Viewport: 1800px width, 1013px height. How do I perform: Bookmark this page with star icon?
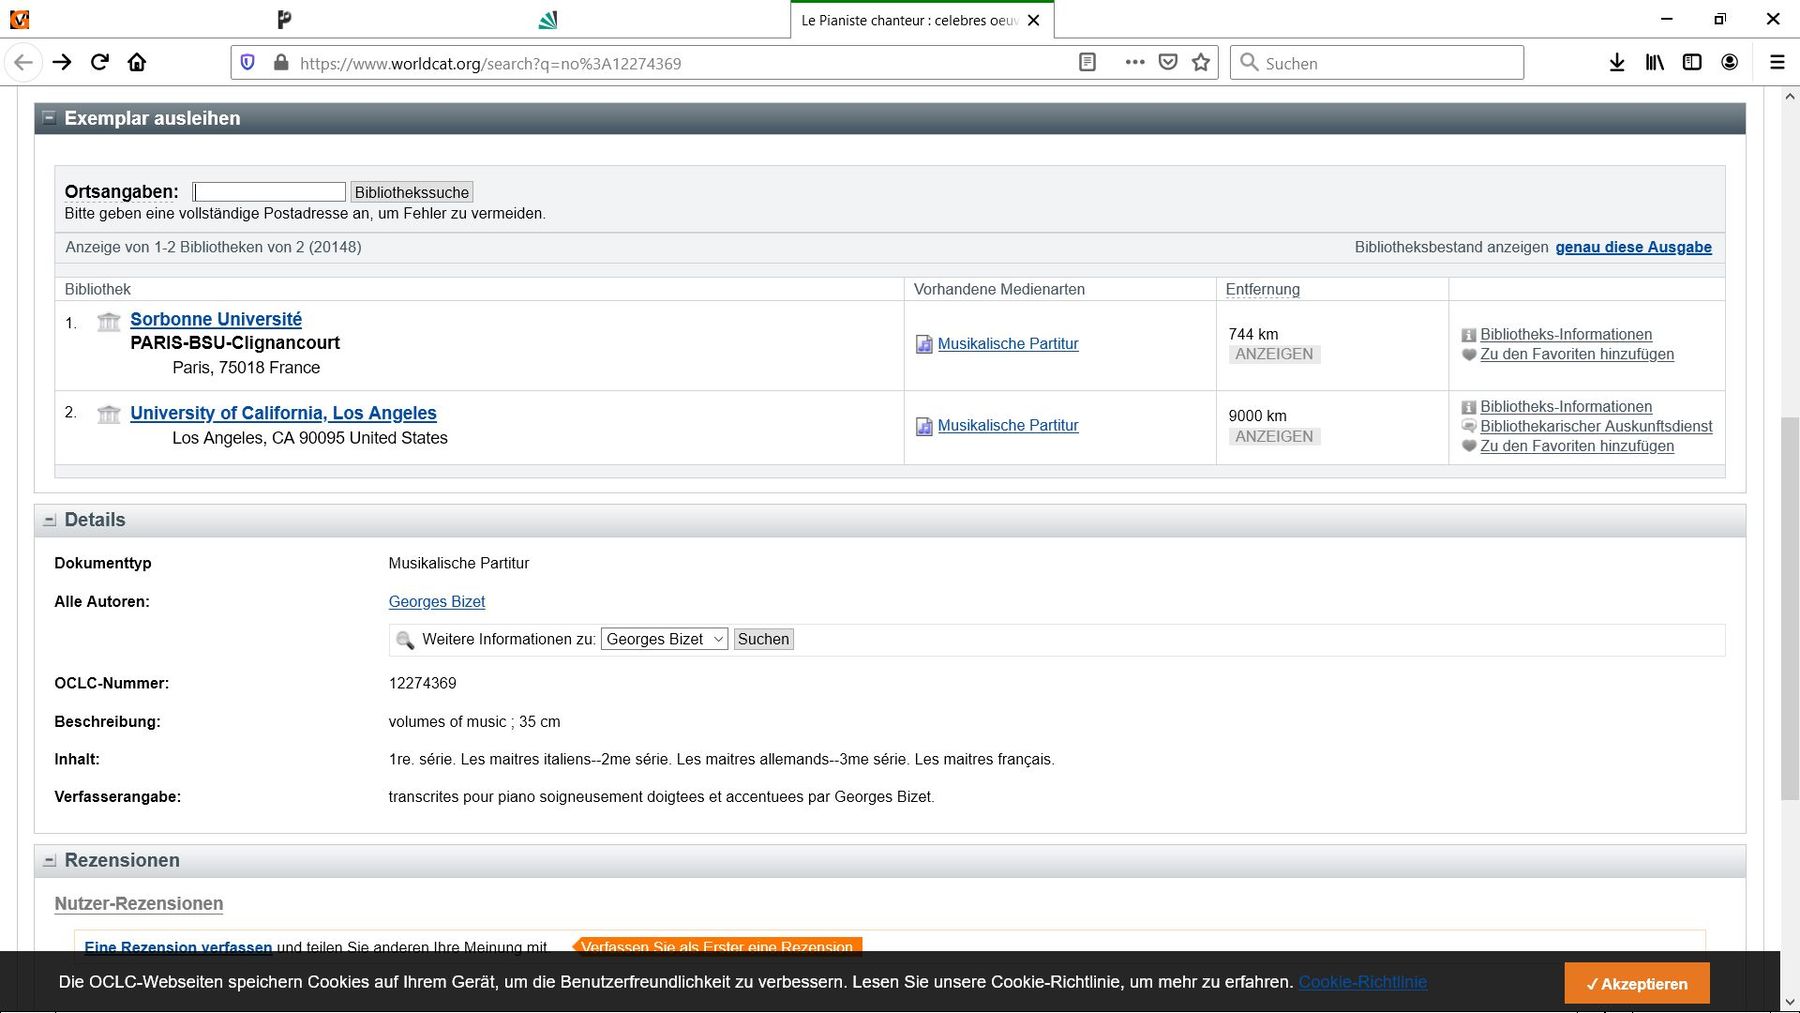(1201, 62)
